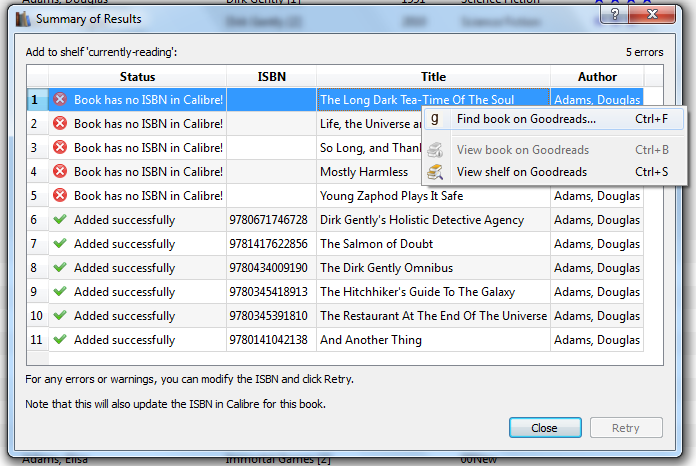Choose Find book on Goodreads... menu entry
This screenshot has width=696, height=466.
point(554,119)
